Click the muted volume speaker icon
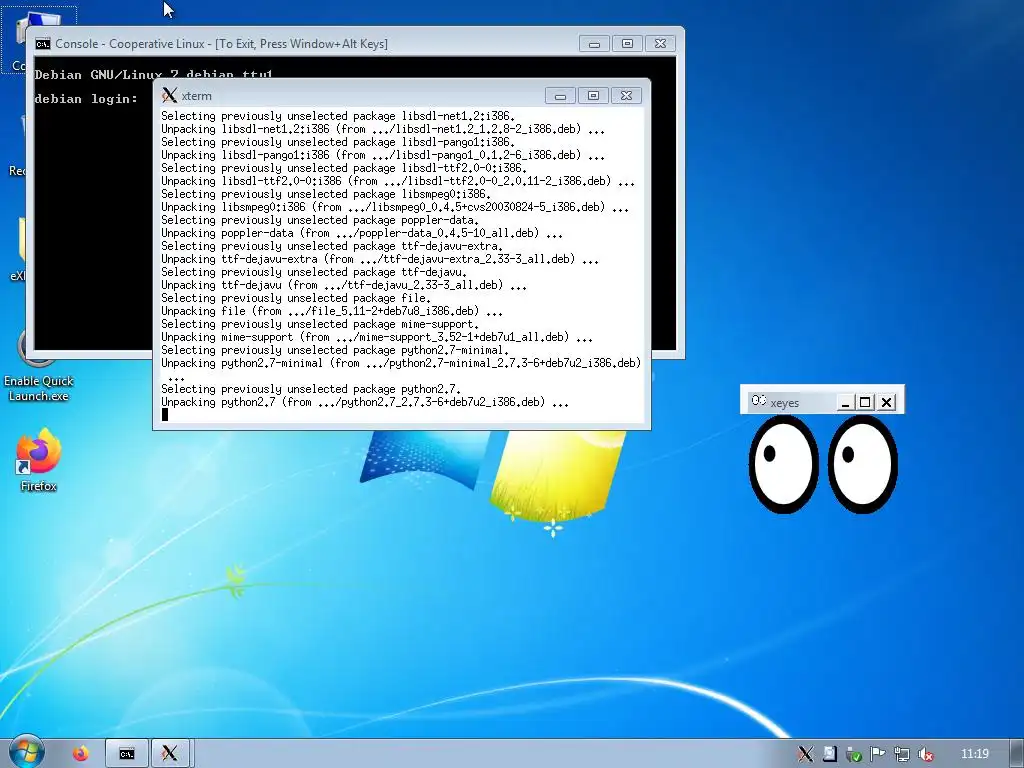The width and height of the screenshot is (1024, 768). pyautogui.click(x=925, y=754)
